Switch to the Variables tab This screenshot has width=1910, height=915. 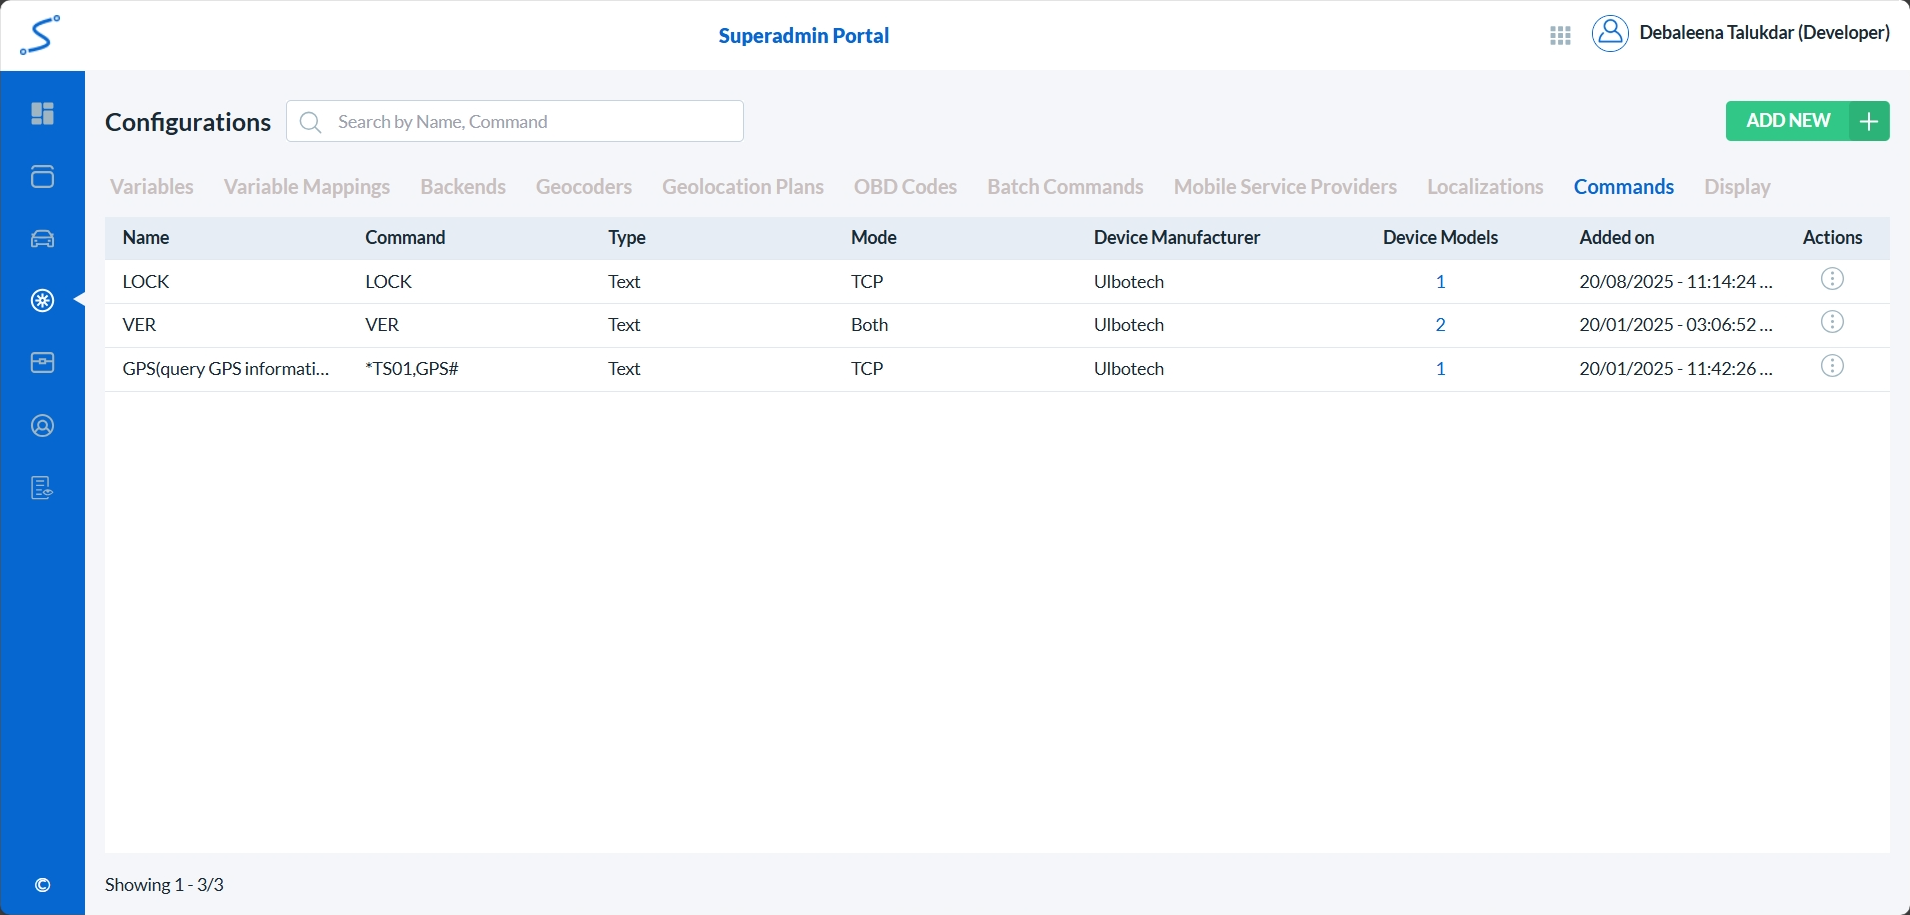click(152, 187)
